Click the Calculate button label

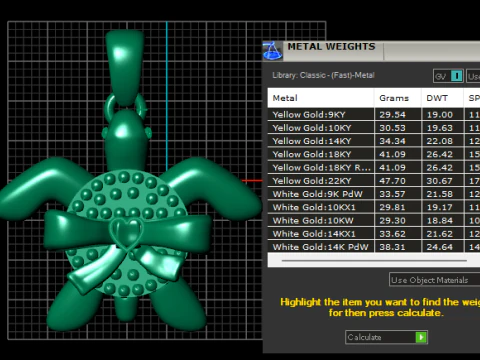[x=364, y=337]
